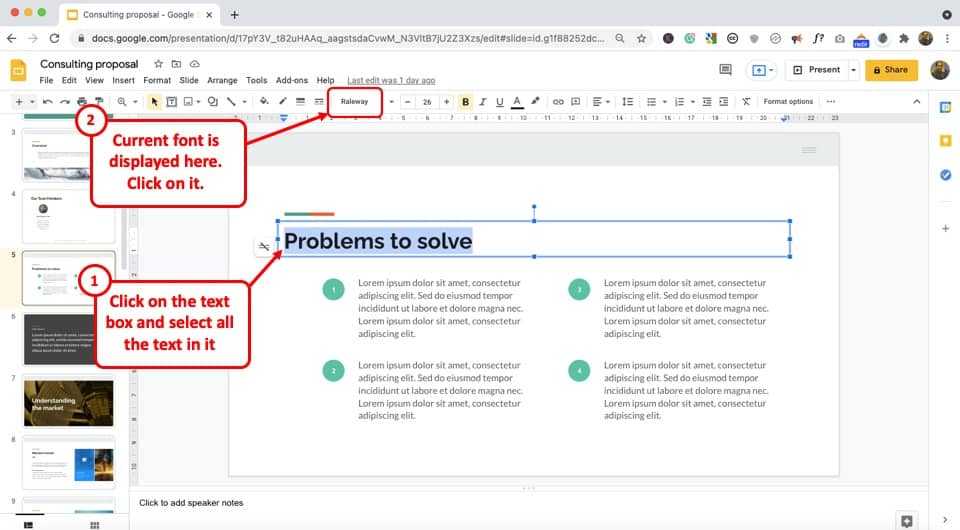
Task: Select the Text box tool
Action: tap(172, 101)
